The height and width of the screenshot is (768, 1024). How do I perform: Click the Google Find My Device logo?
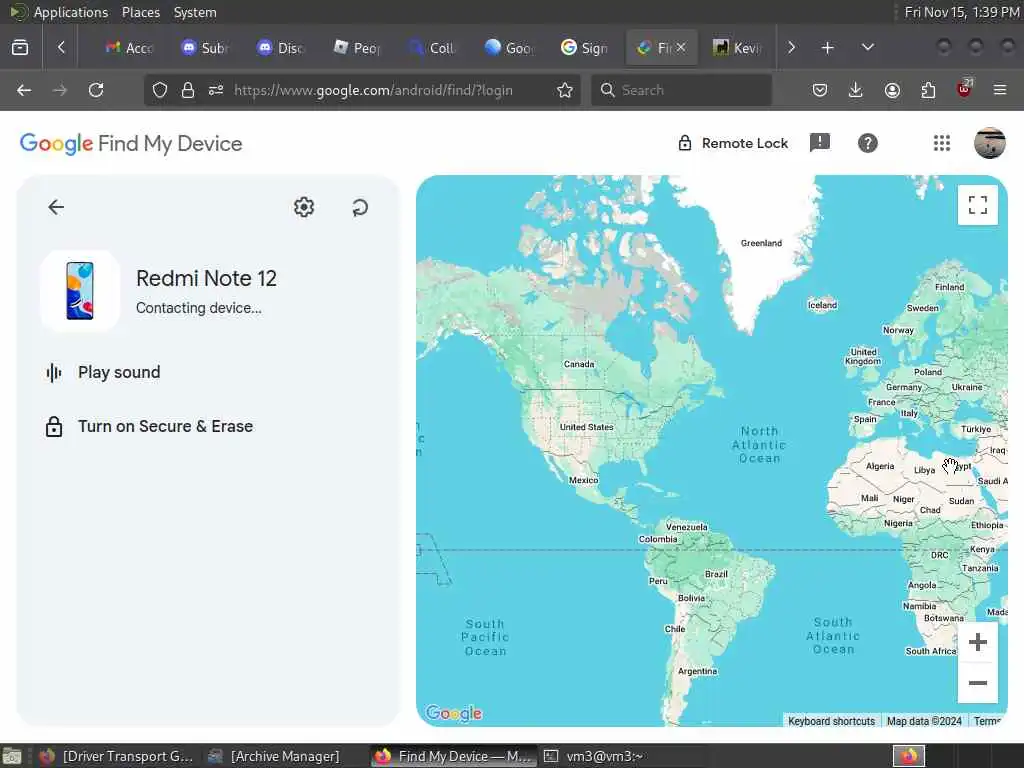click(131, 144)
